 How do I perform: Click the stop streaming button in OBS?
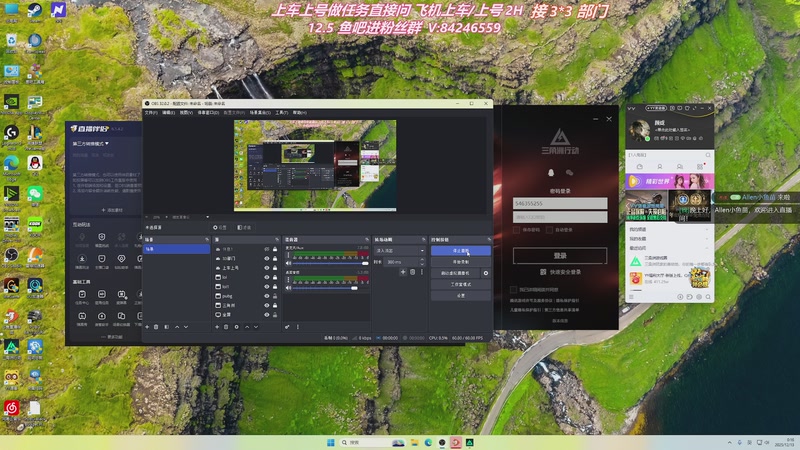pos(461,251)
